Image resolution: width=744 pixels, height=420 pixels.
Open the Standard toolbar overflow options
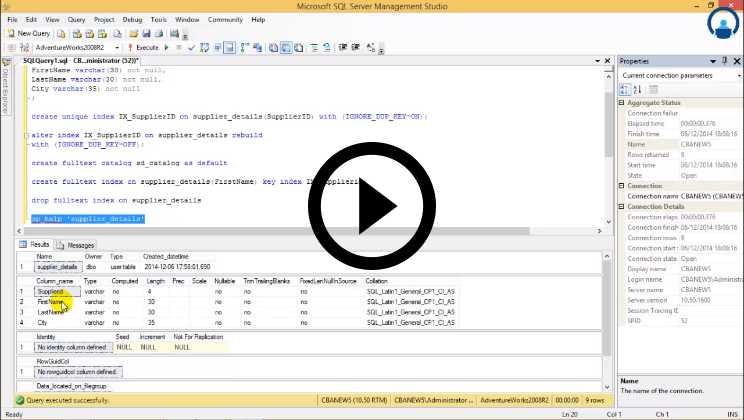pyautogui.click(x=186, y=36)
